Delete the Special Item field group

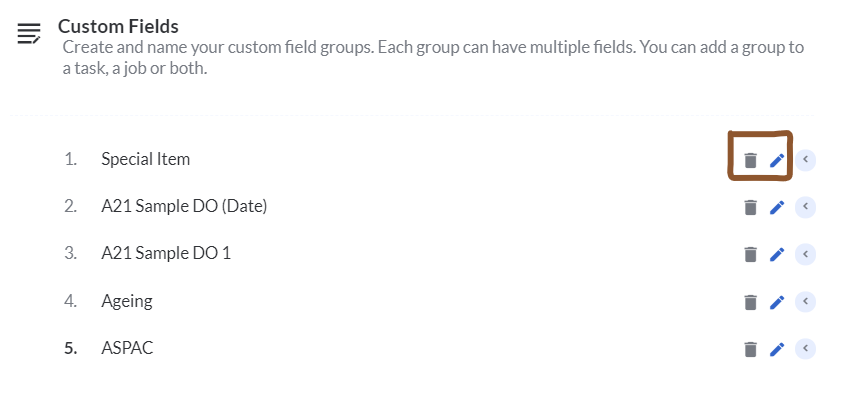click(750, 160)
